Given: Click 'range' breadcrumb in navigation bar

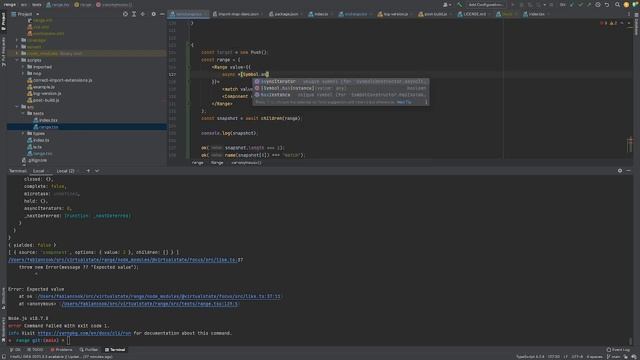Looking at the screenshot, I should [x=9, y=4].
